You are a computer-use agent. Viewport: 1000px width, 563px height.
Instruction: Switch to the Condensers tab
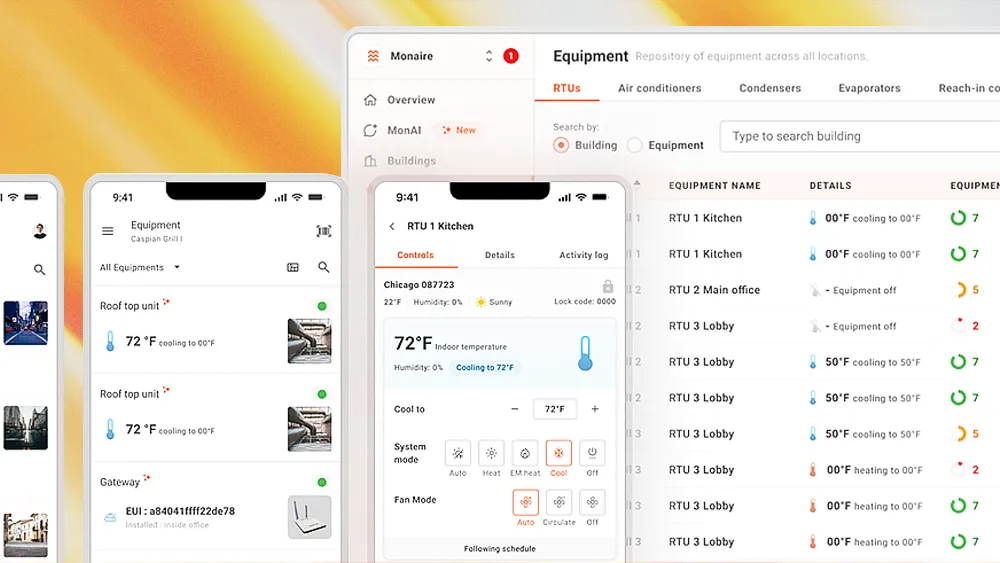[x=770, y=88]
